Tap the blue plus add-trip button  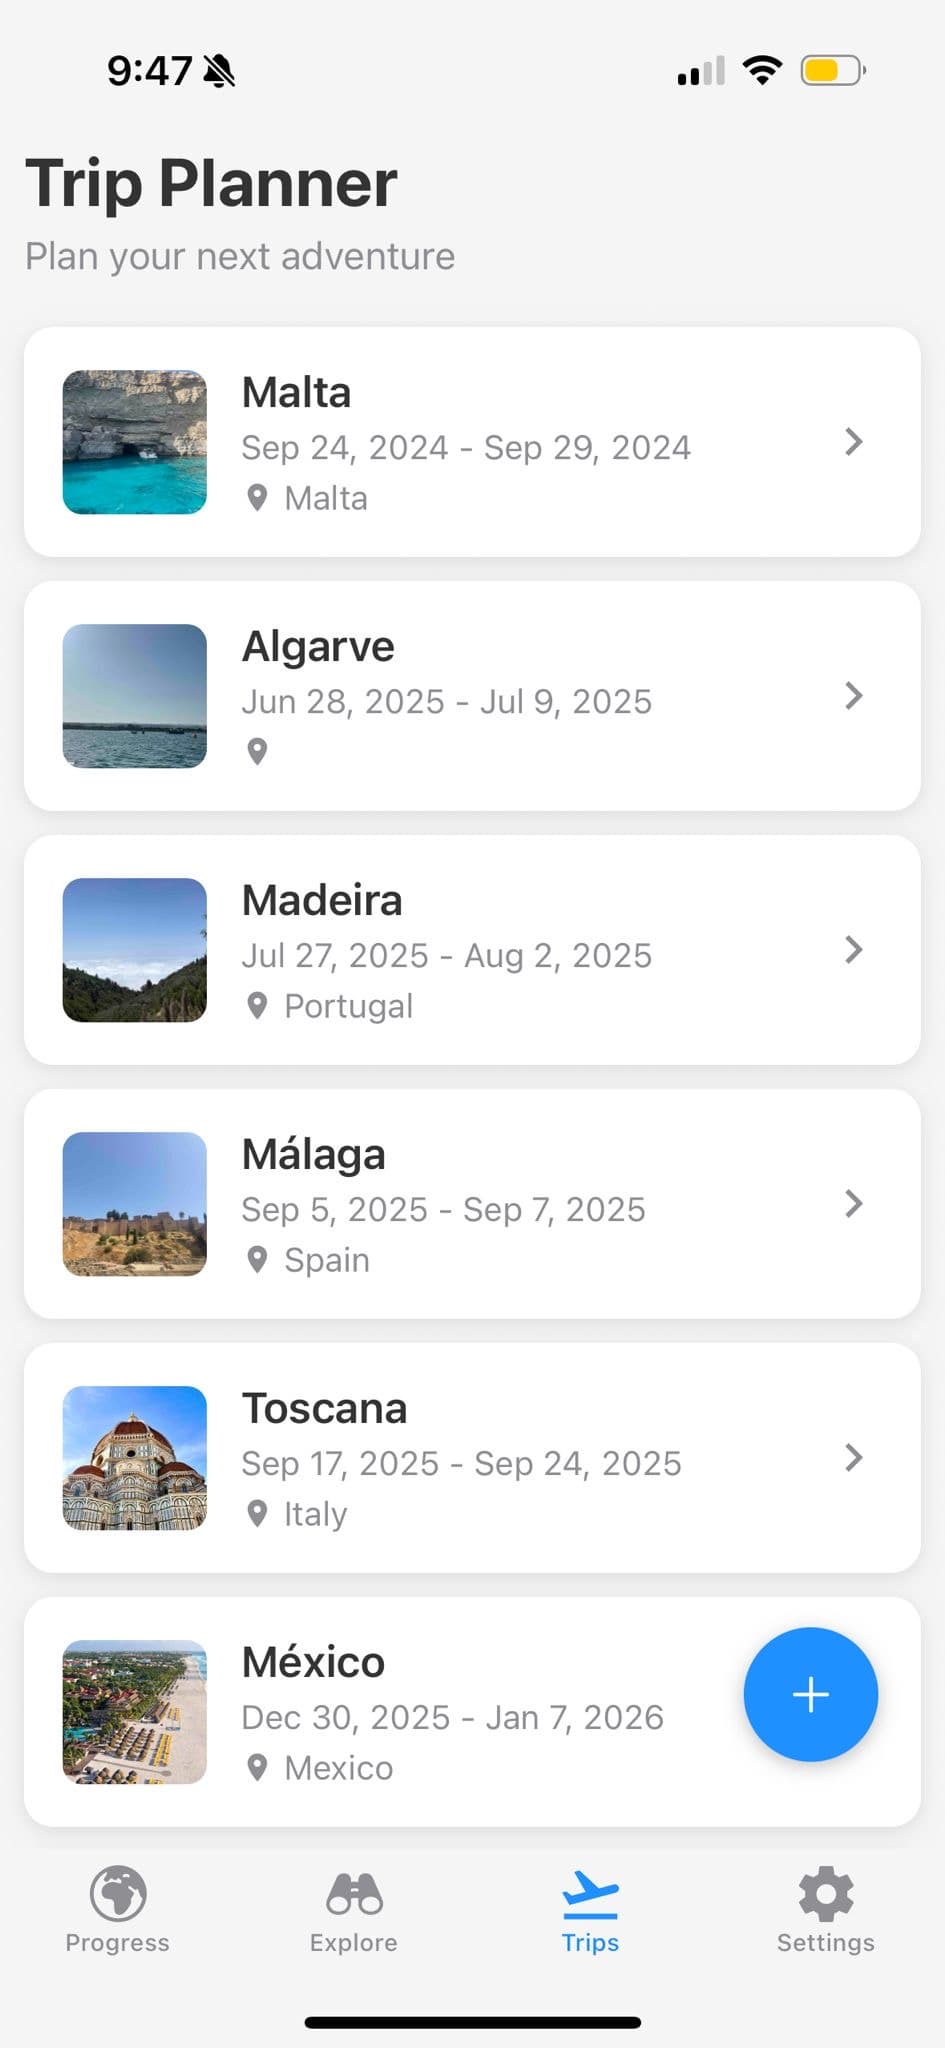(810, 1694)
